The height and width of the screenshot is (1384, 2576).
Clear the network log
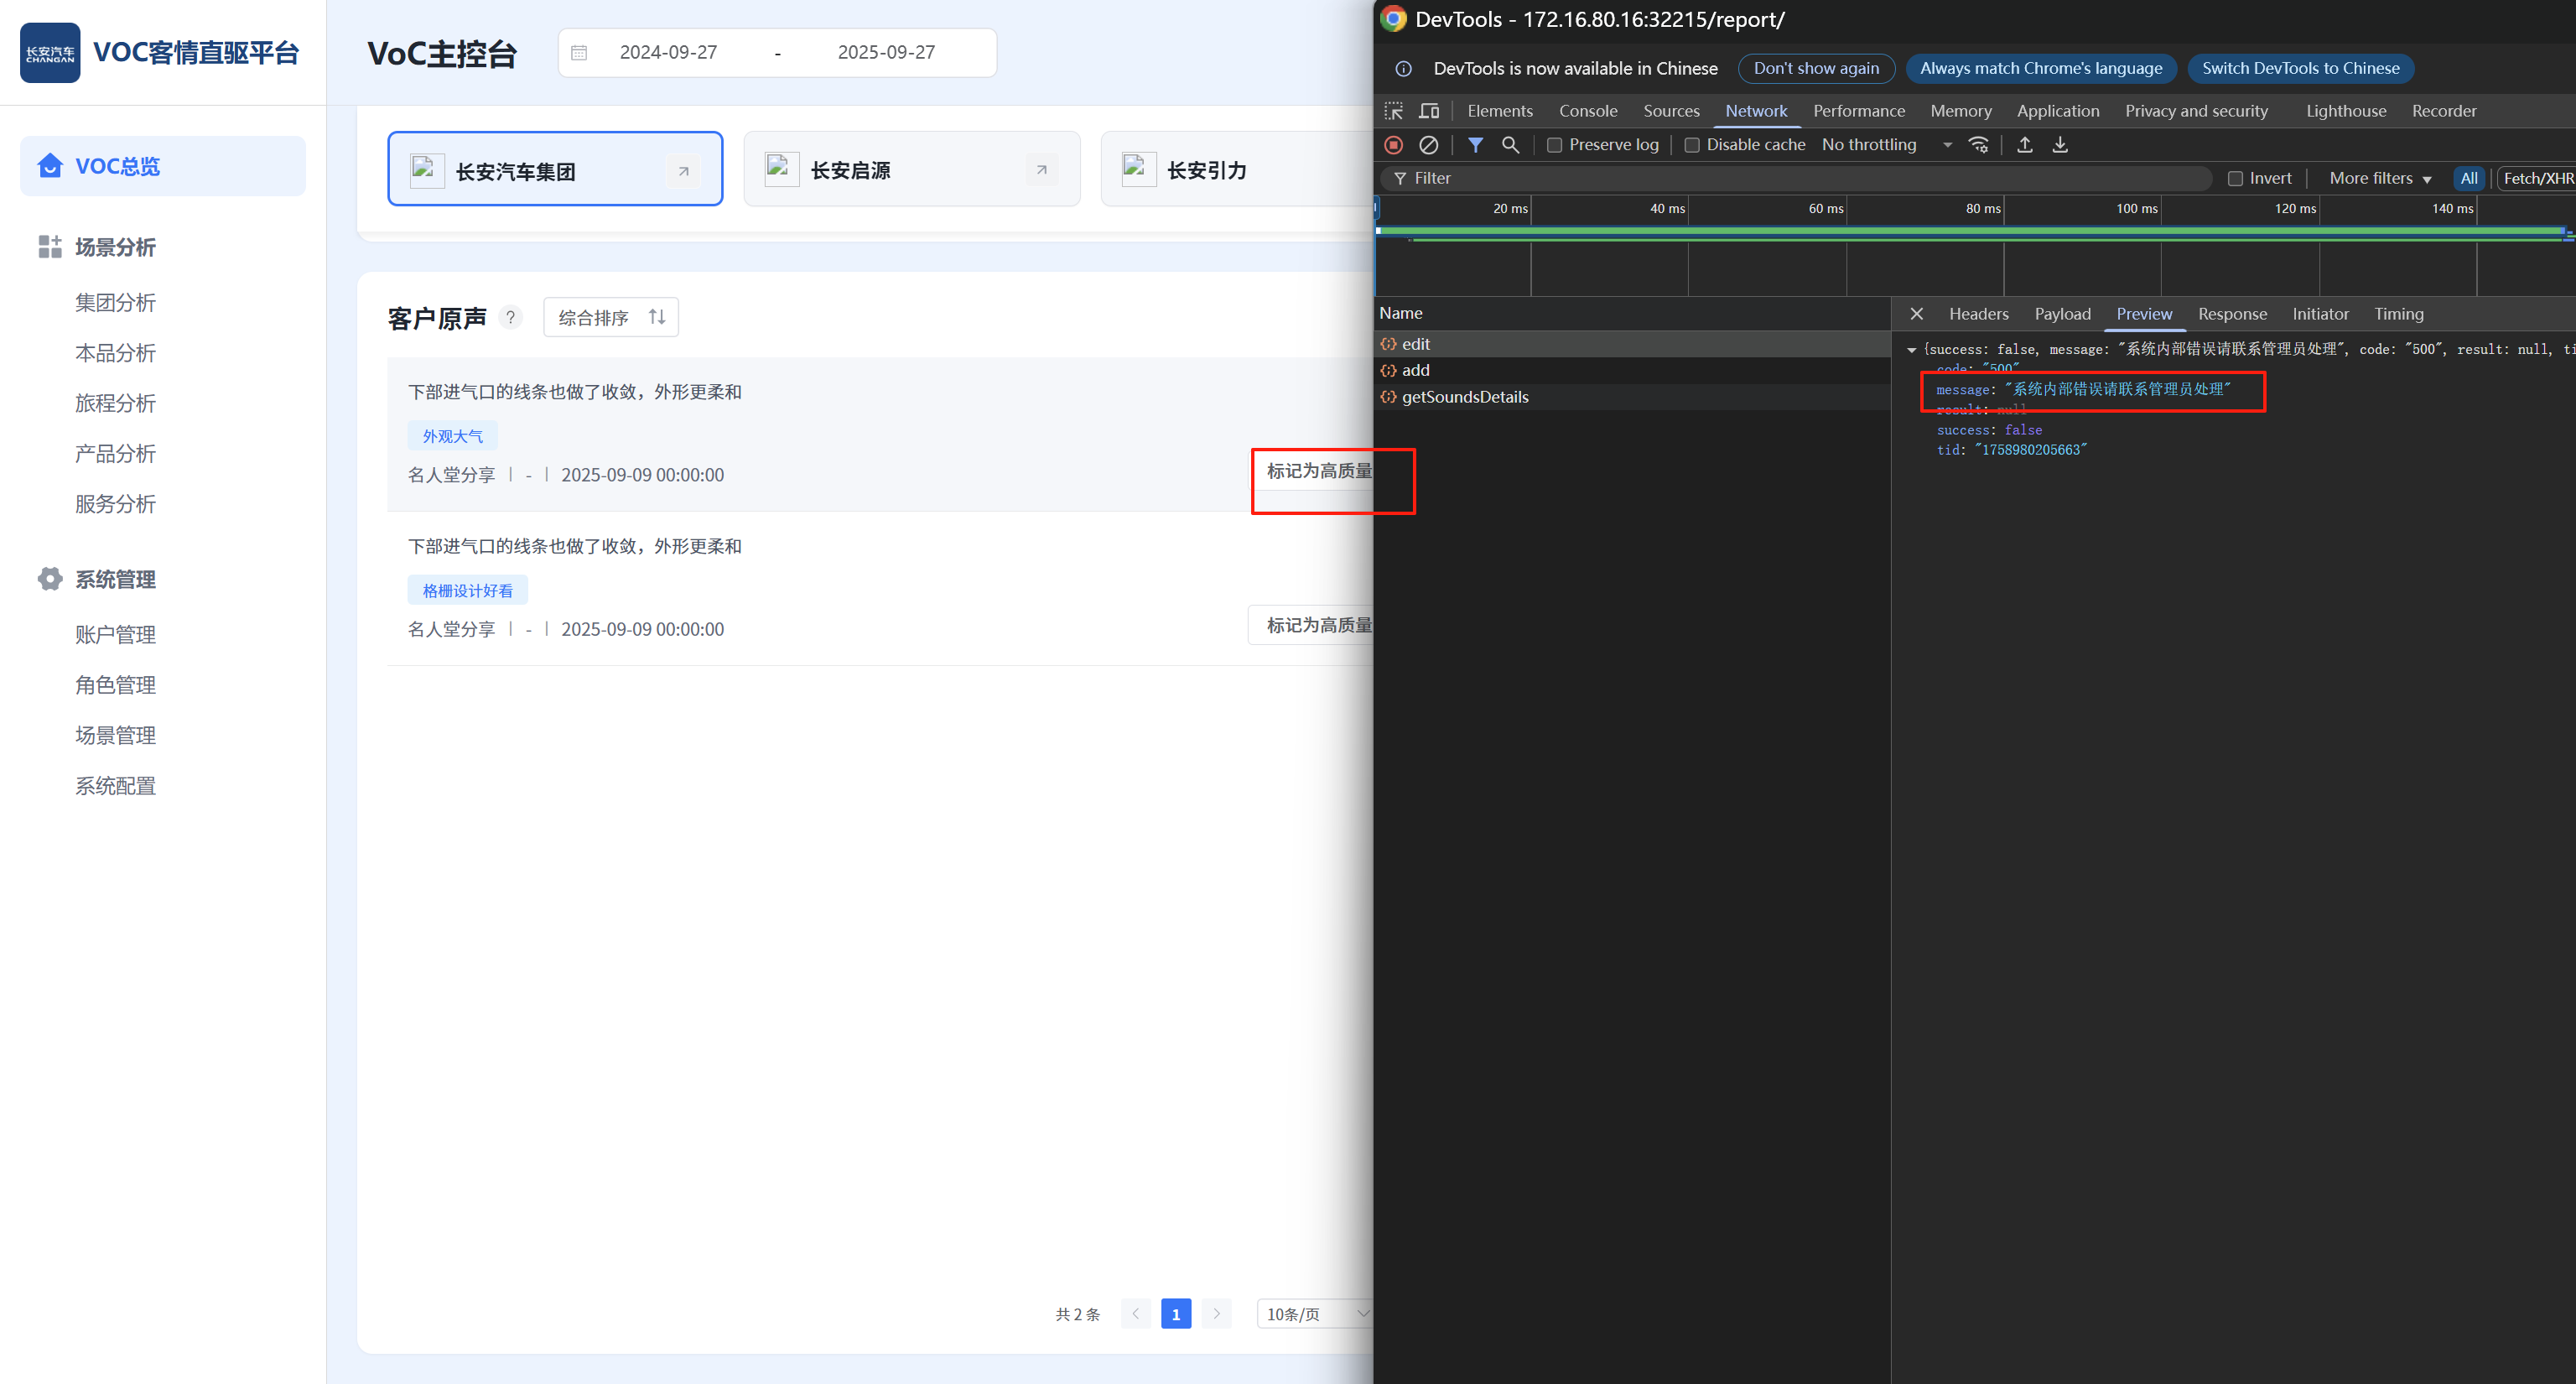click(x=1428, y=145)
